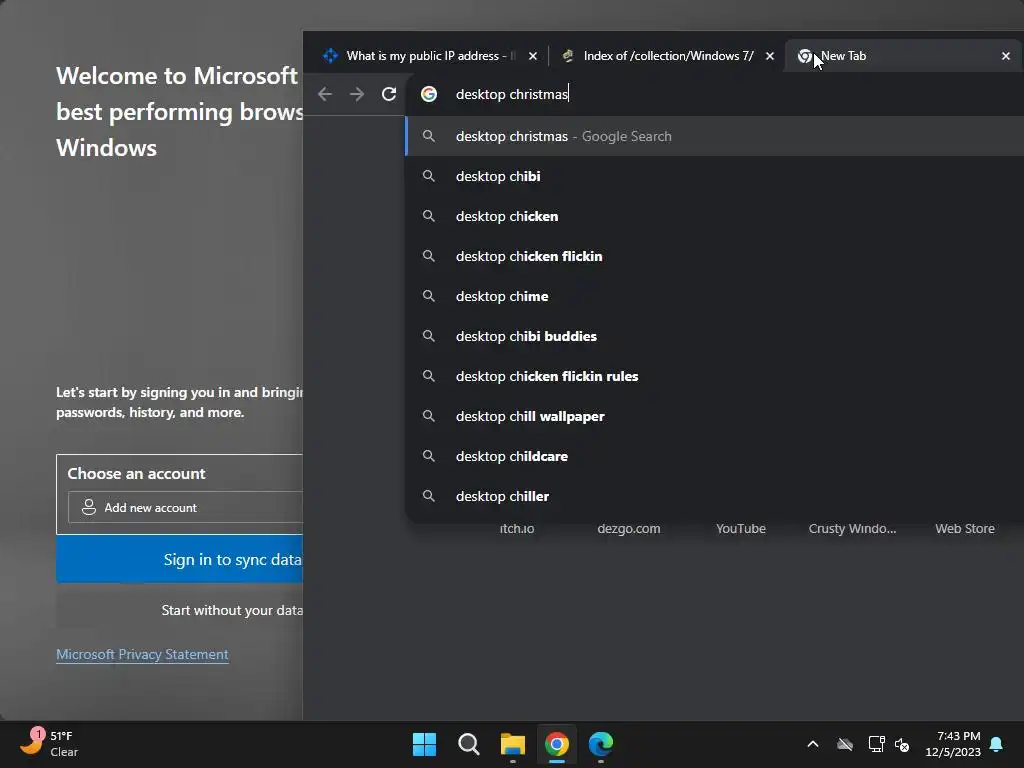This screenshot has width=1024, height=768.
Task: Open the 'YouTube' shortcut
Action: [x=741, y=528]
